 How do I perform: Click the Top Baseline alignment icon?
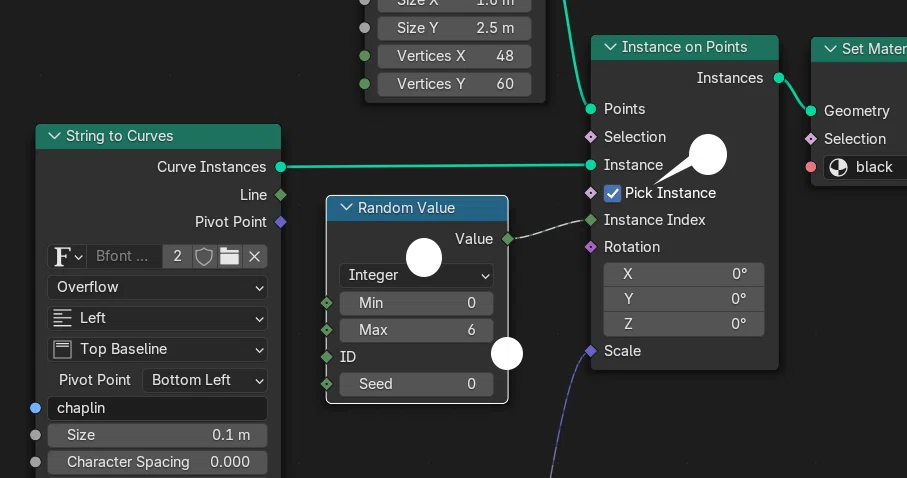point(62,349)
